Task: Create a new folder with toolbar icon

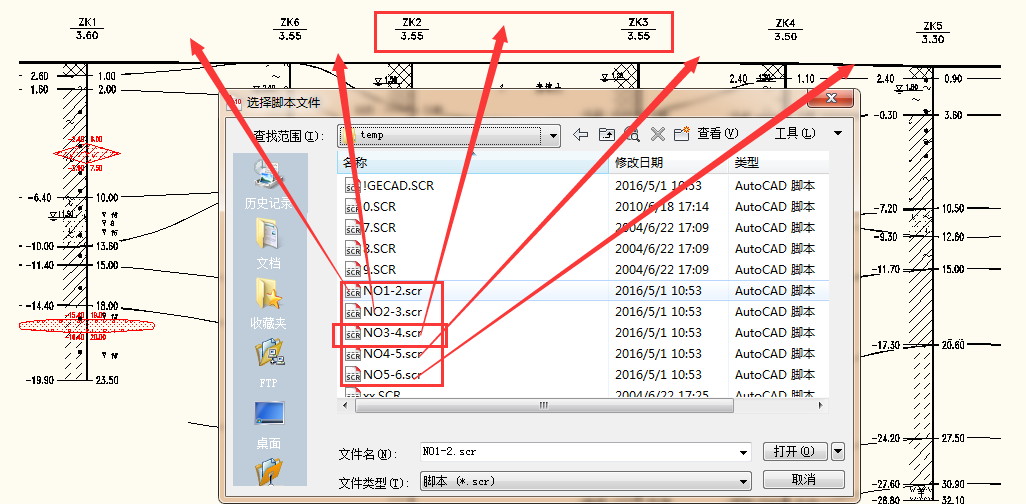Action: pyautogui.click(x=682, y=134)
